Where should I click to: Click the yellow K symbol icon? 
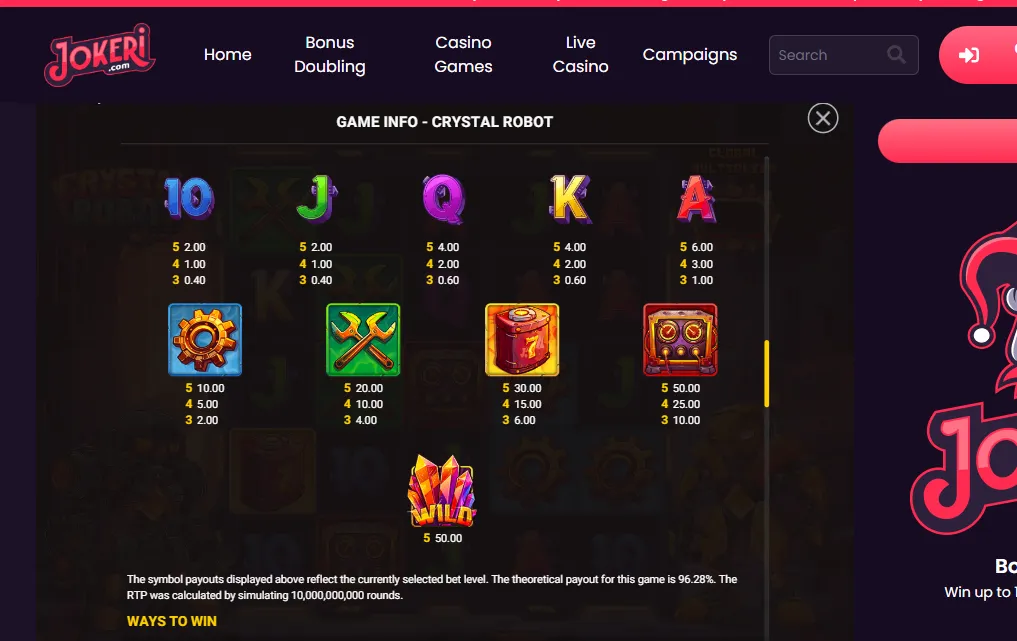570,199
